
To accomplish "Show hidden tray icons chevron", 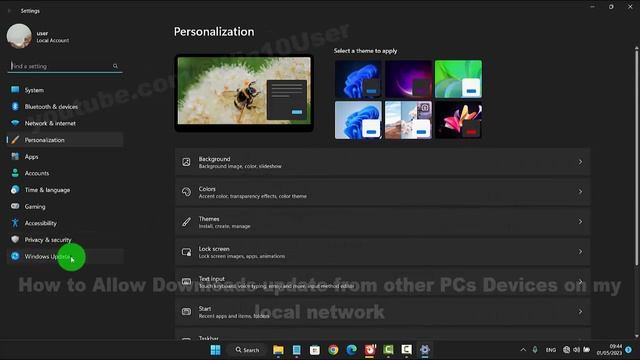I will pos(523,350).
